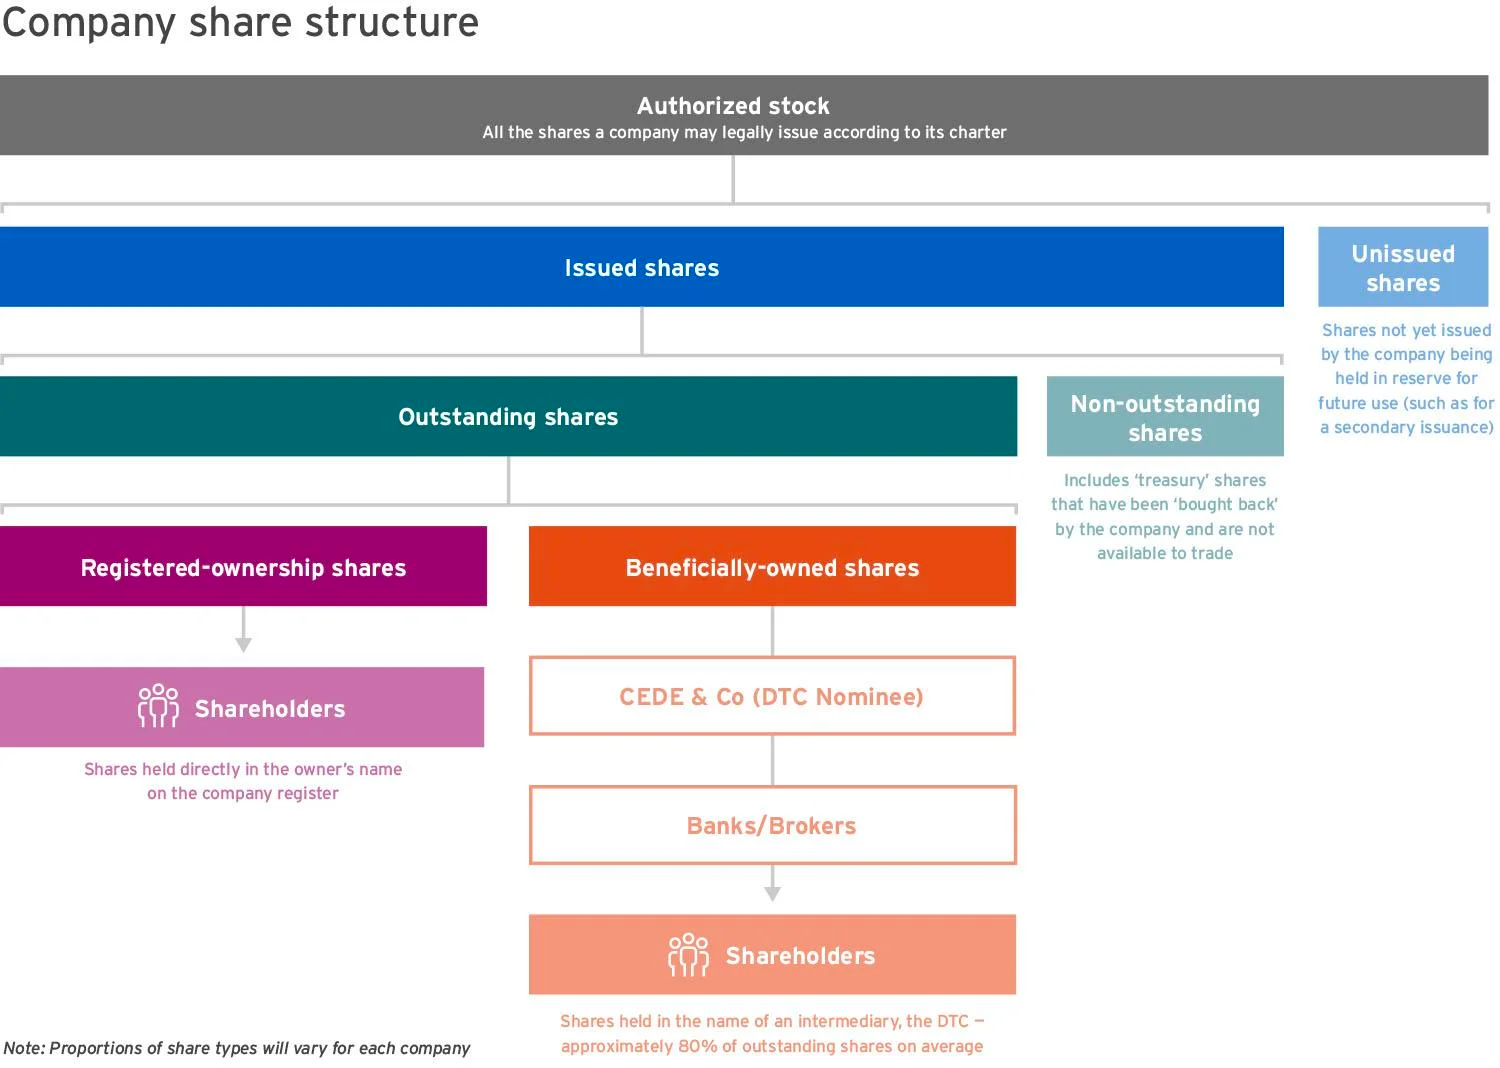Click the Registered-ownership shares purple box
The width and height of the screenshot is (1500, 1068).
243,566
